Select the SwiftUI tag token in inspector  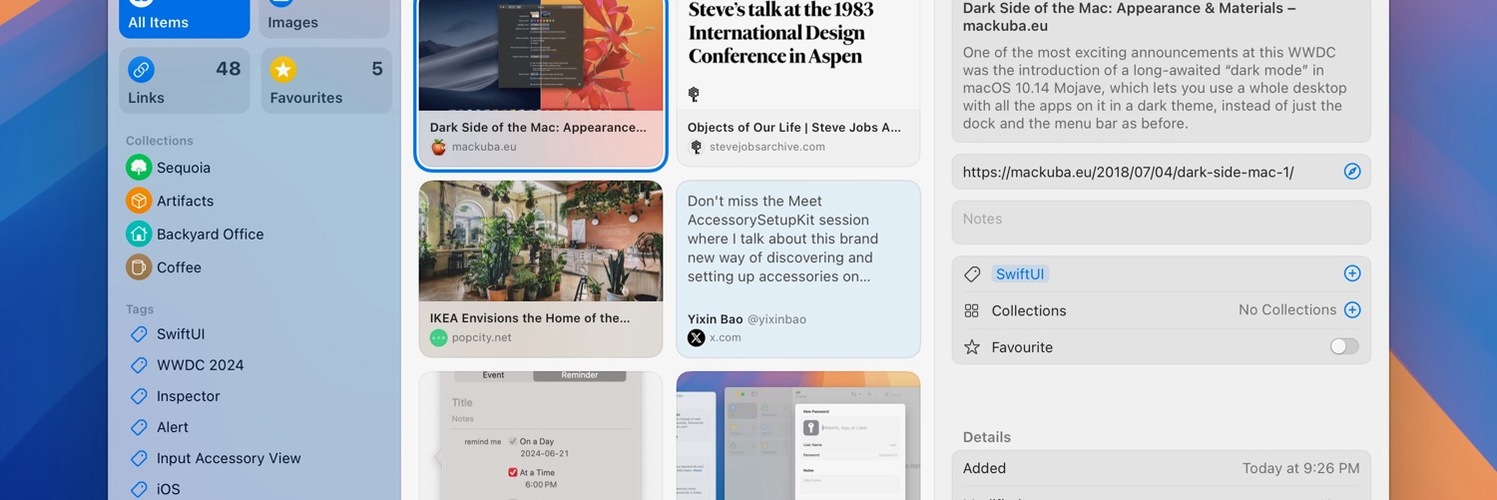1020,274
